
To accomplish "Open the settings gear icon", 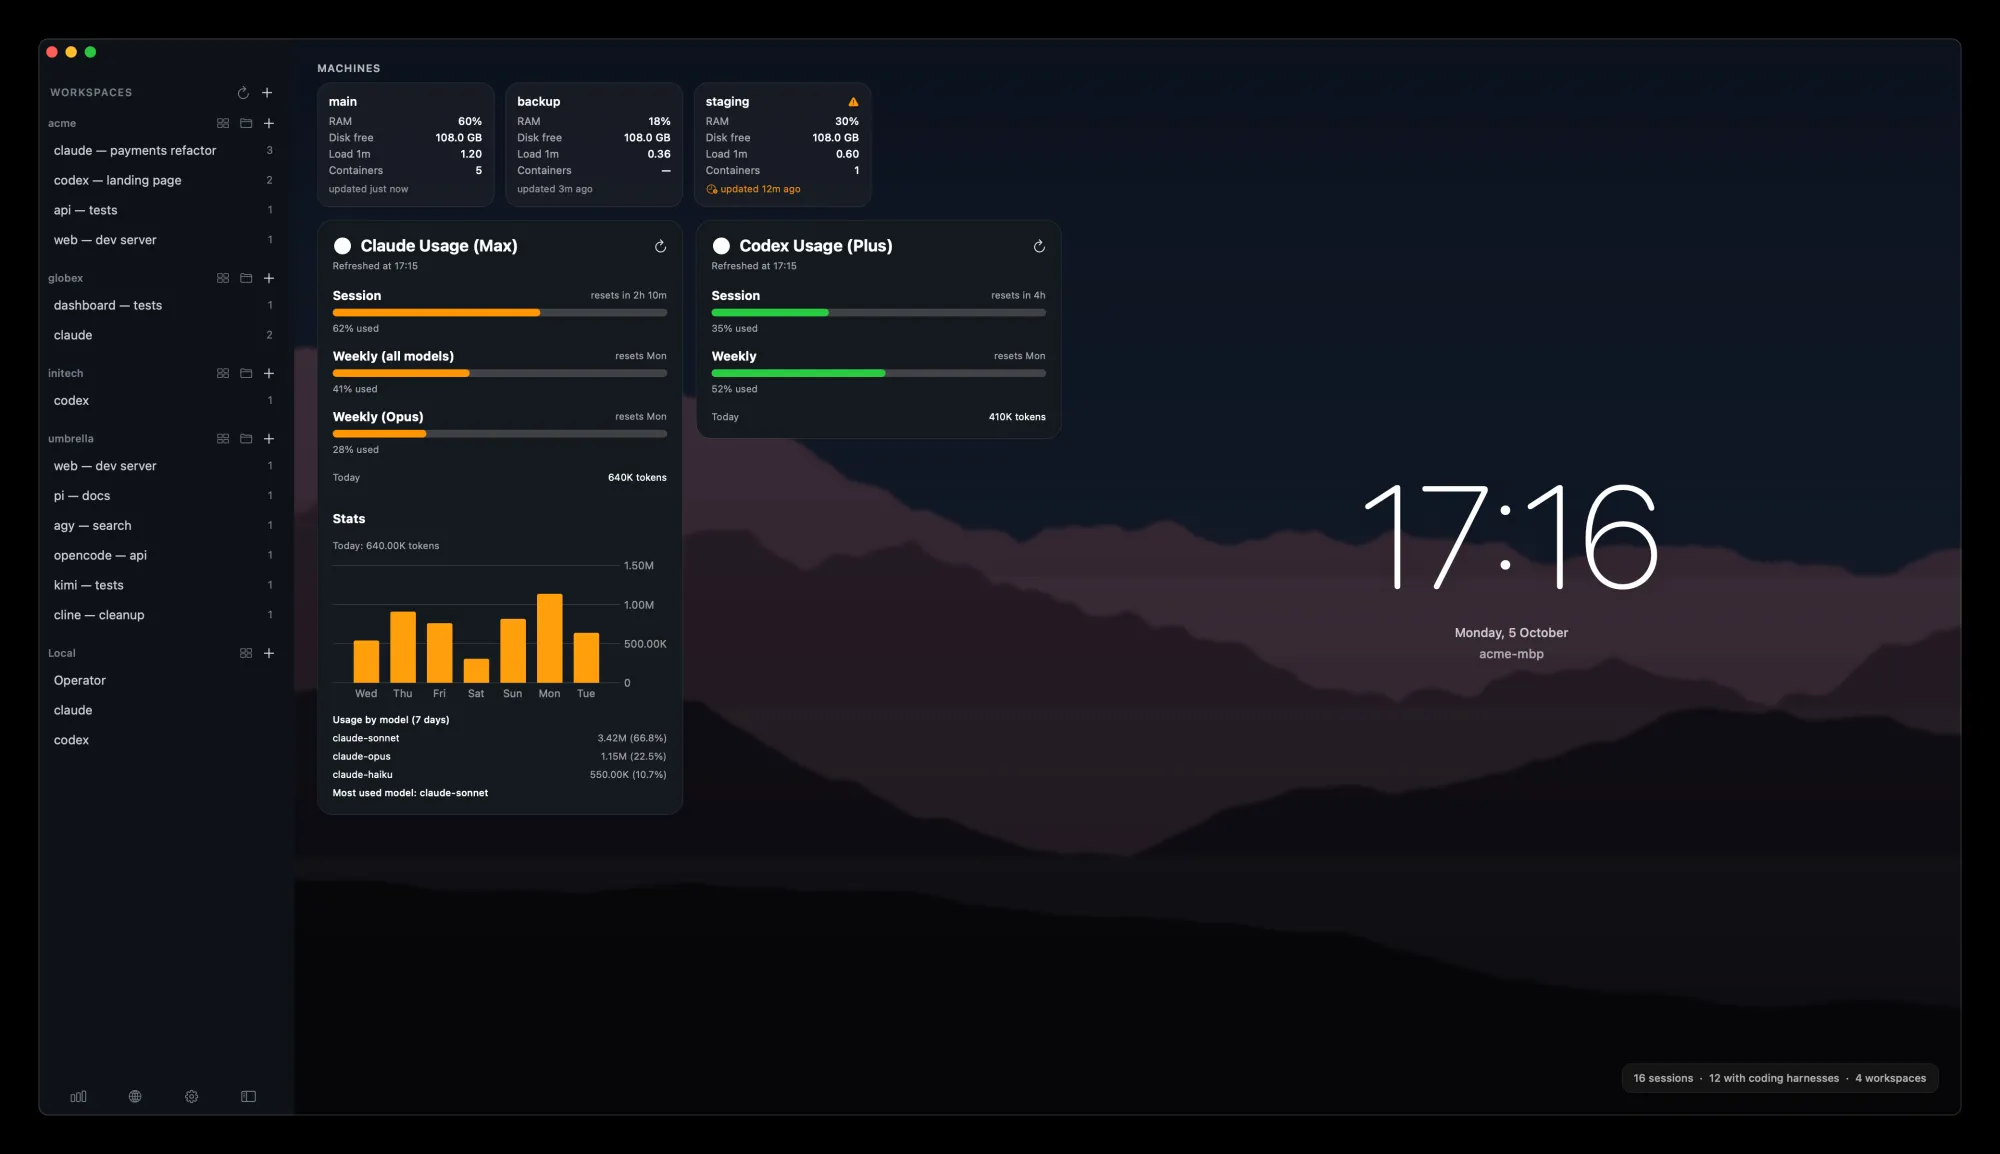I will [192, 1097].
